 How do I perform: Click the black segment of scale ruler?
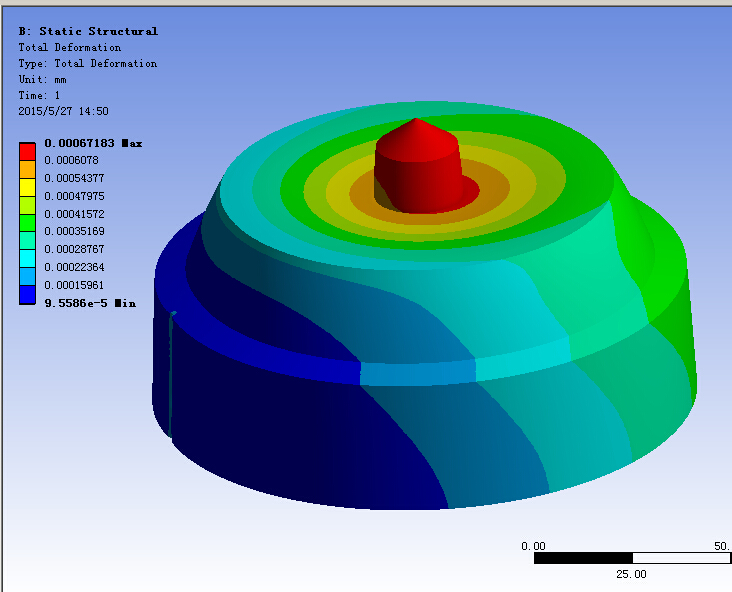[583, 558]
